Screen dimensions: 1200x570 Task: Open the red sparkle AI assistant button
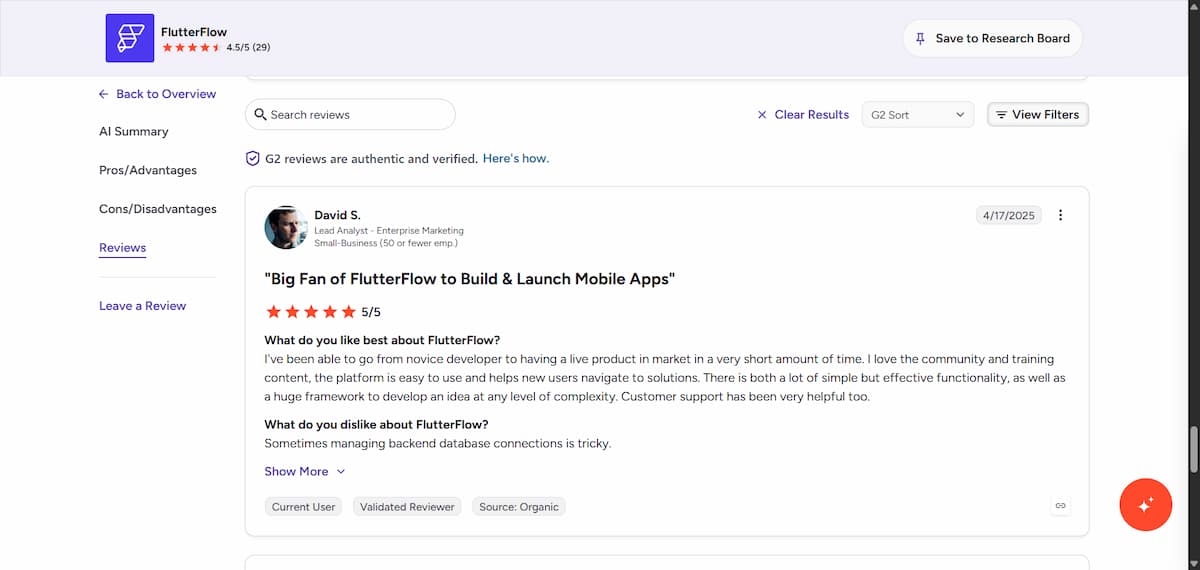pos(1146,505)
